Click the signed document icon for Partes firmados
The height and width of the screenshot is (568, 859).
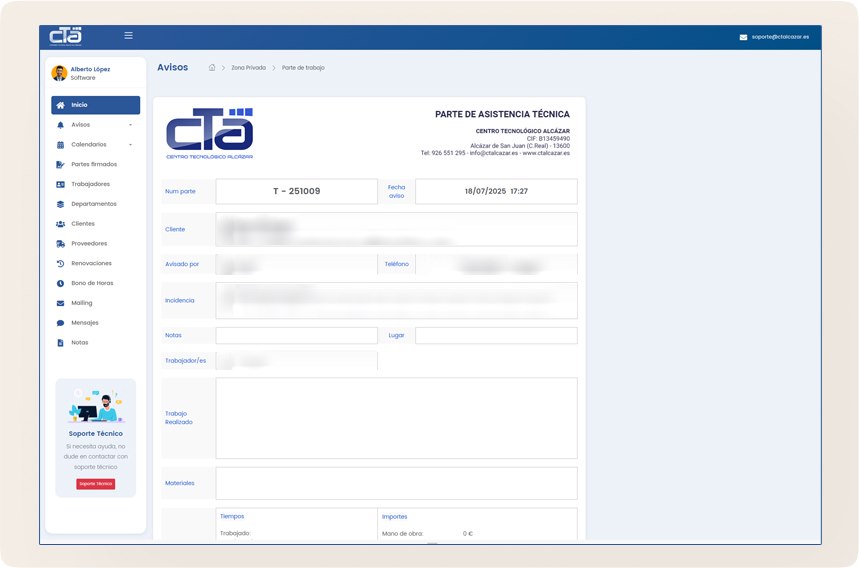61,164
